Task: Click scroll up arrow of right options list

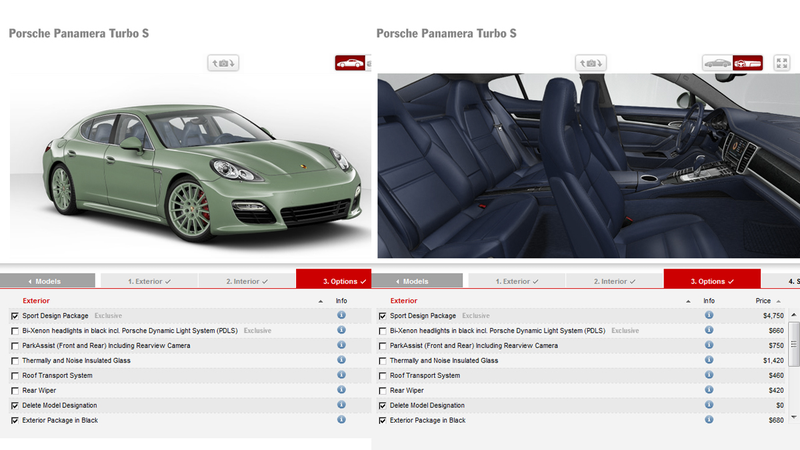Action: click(794, 315)
